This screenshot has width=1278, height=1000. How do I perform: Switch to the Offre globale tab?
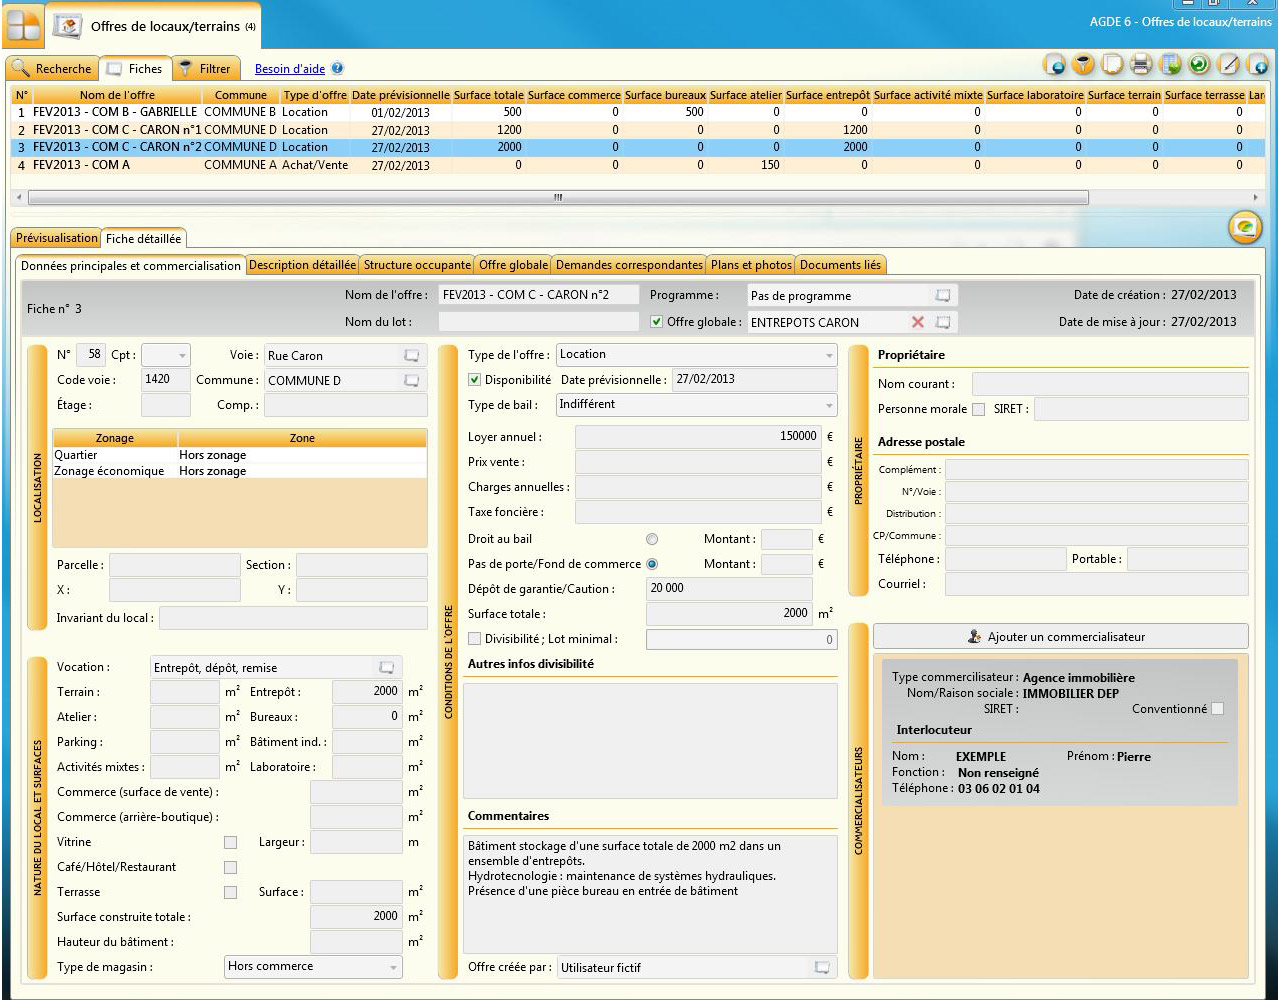[x=513, y=265]
